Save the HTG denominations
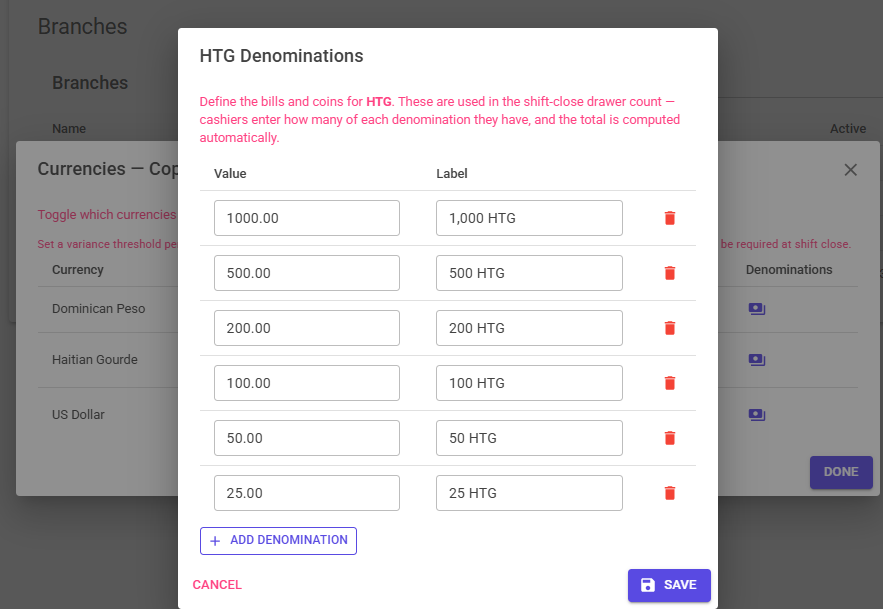 coord(669,585)
